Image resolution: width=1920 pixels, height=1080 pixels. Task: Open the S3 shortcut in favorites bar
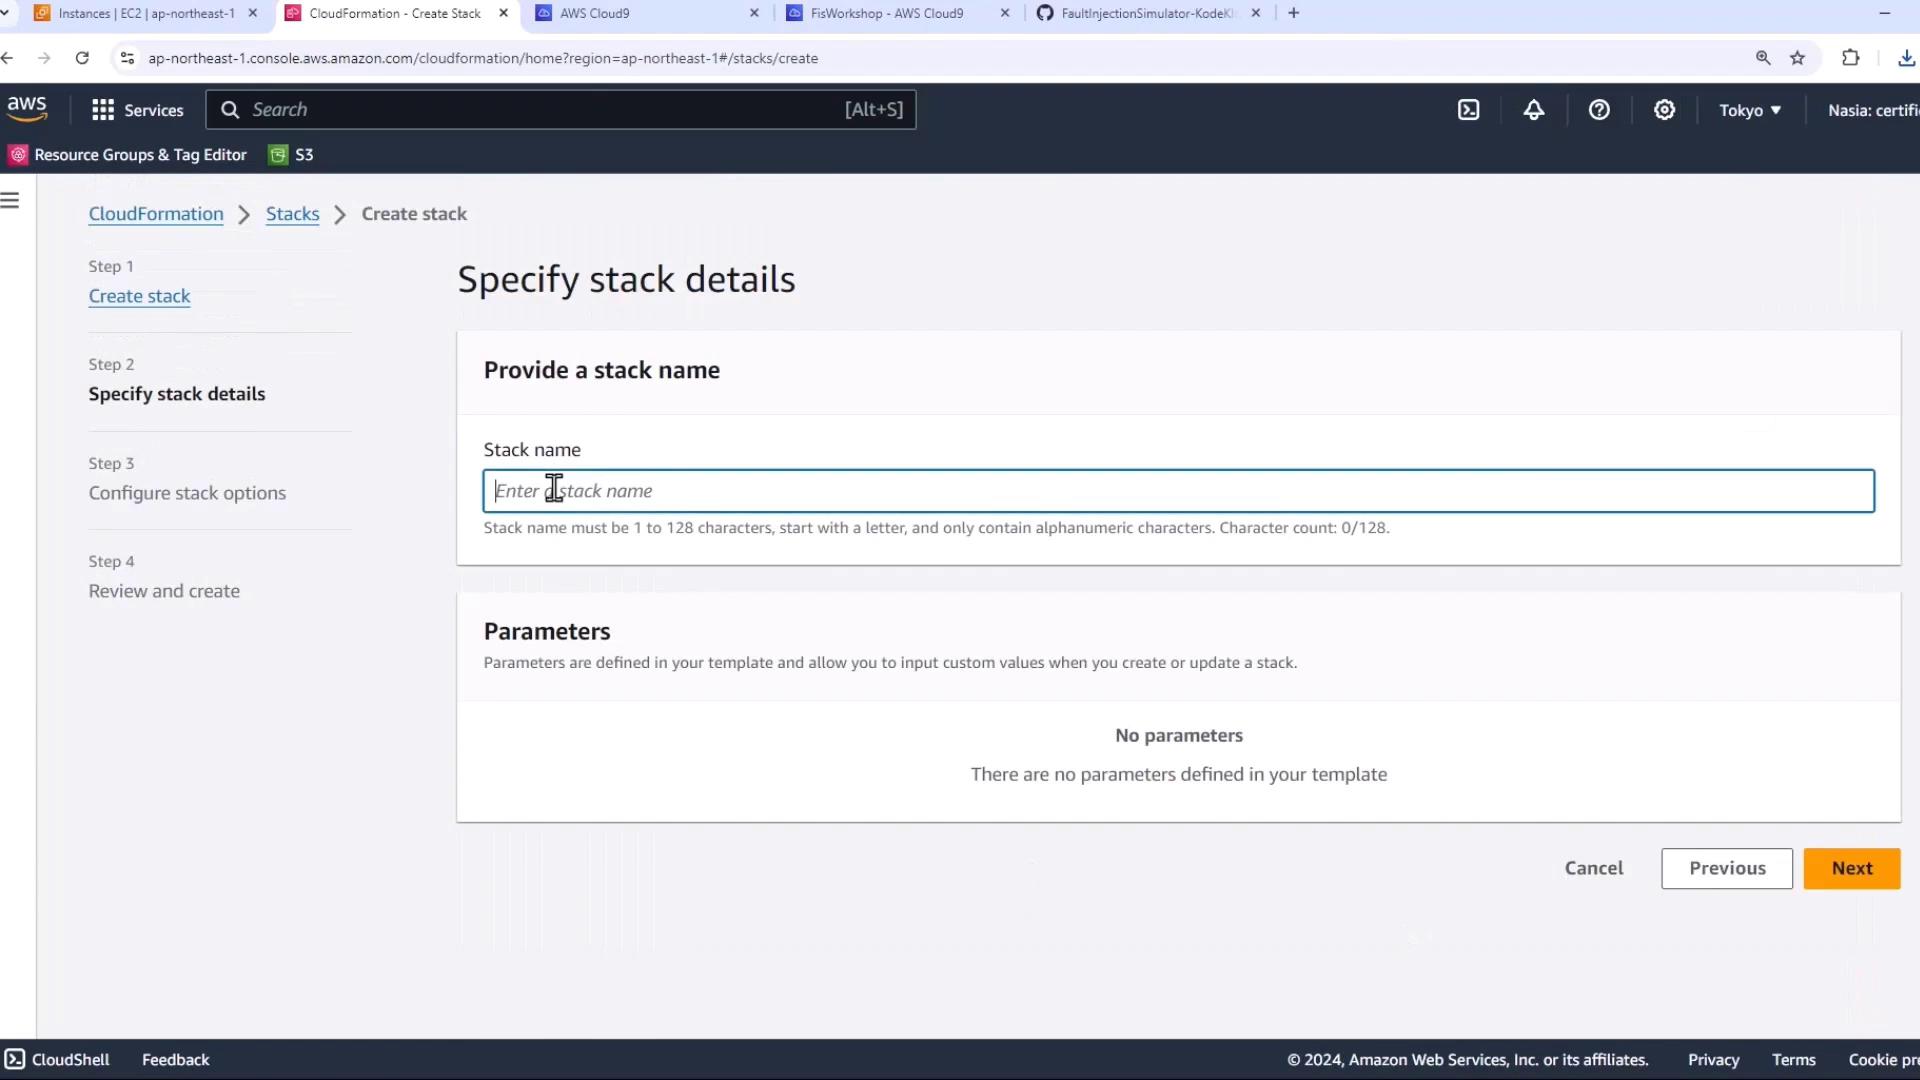coord(291,155)
